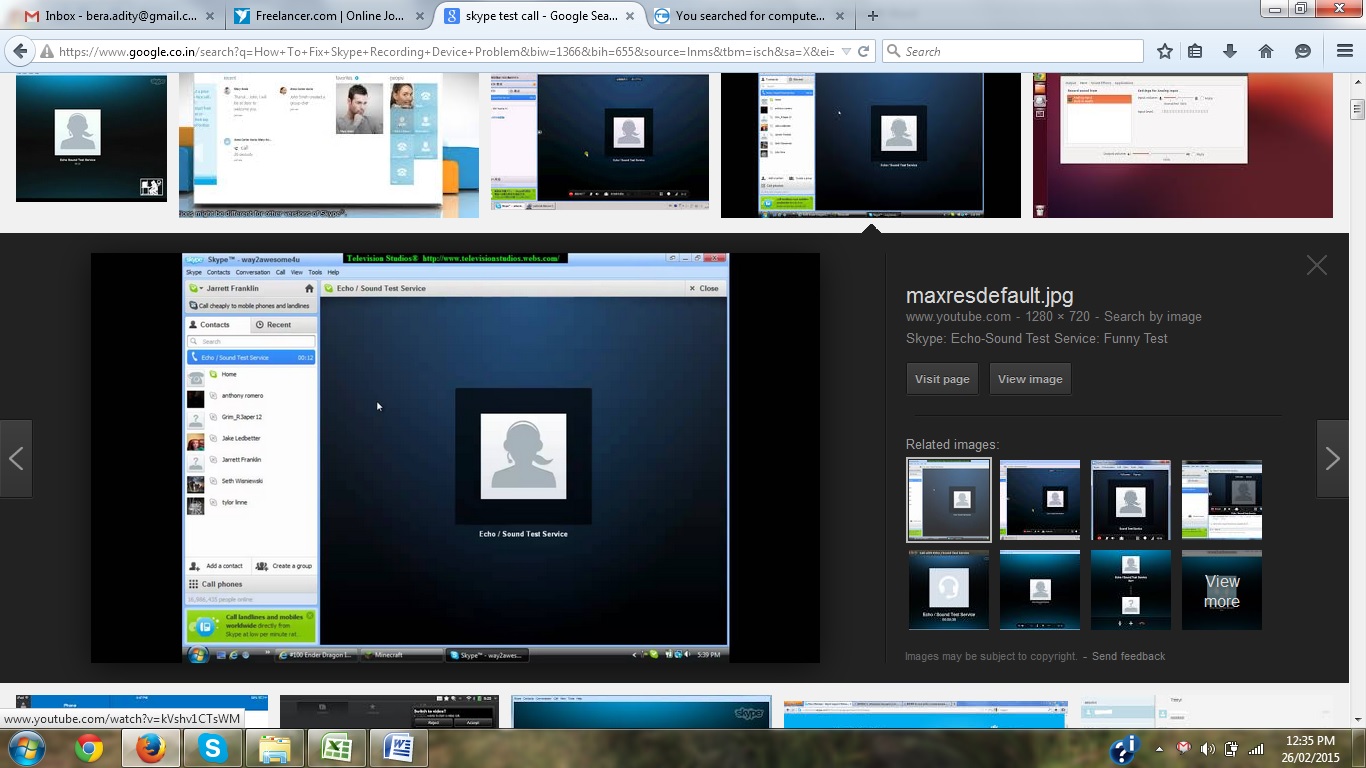This screenshot has width=1366, height=768.
Task: Reload the current page
Action: (x=864, y=51)
